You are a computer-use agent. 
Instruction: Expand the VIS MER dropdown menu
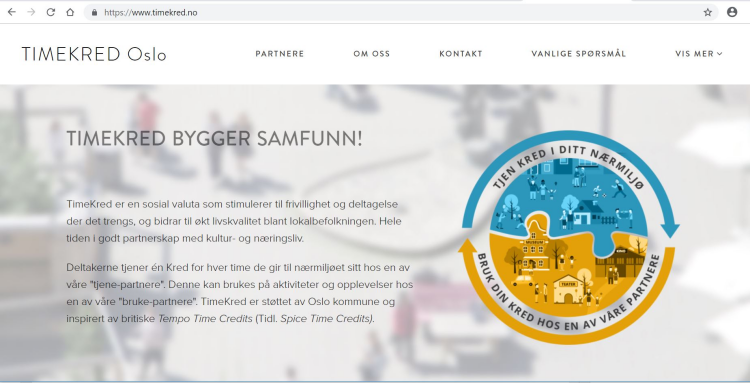tap(699, 54)
